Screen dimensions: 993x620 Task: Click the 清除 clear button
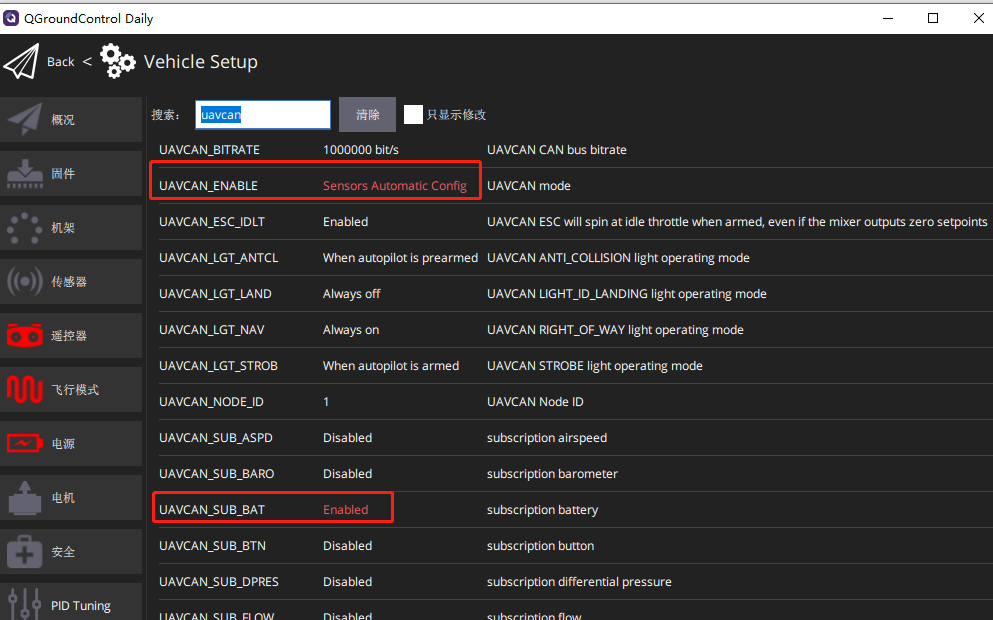367,115
